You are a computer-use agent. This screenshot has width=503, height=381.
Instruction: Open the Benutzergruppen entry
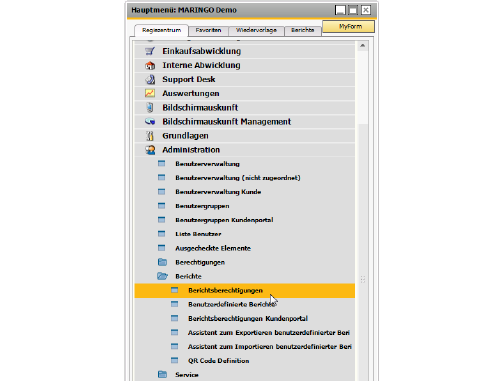point(202,206)
